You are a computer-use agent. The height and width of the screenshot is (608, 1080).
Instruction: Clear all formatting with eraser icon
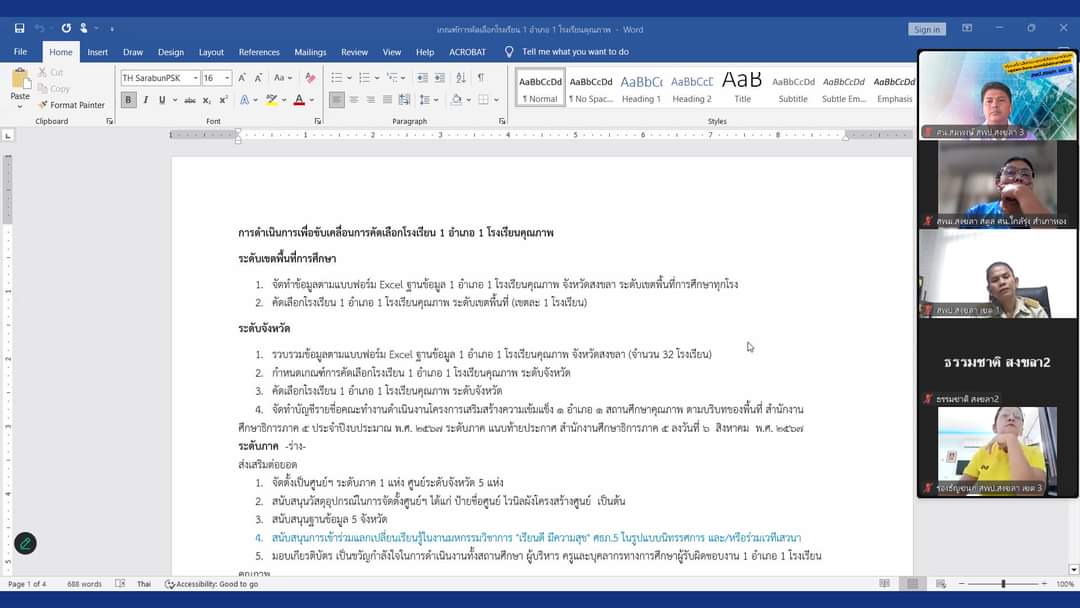310,78
